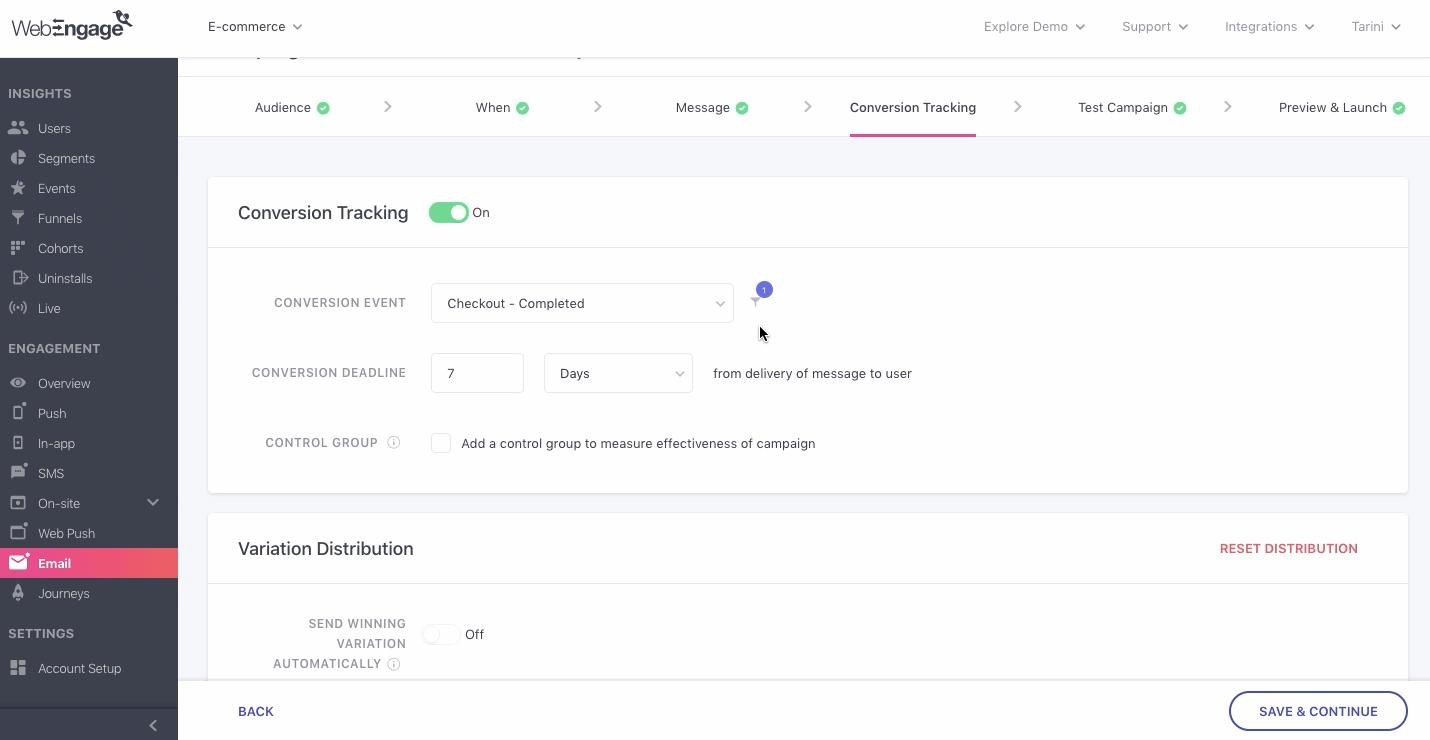The height and width of the screenshot is (740, 1430).
Task: Go to the When step tab
Action: pyautogui.click(x=502, y=108)
